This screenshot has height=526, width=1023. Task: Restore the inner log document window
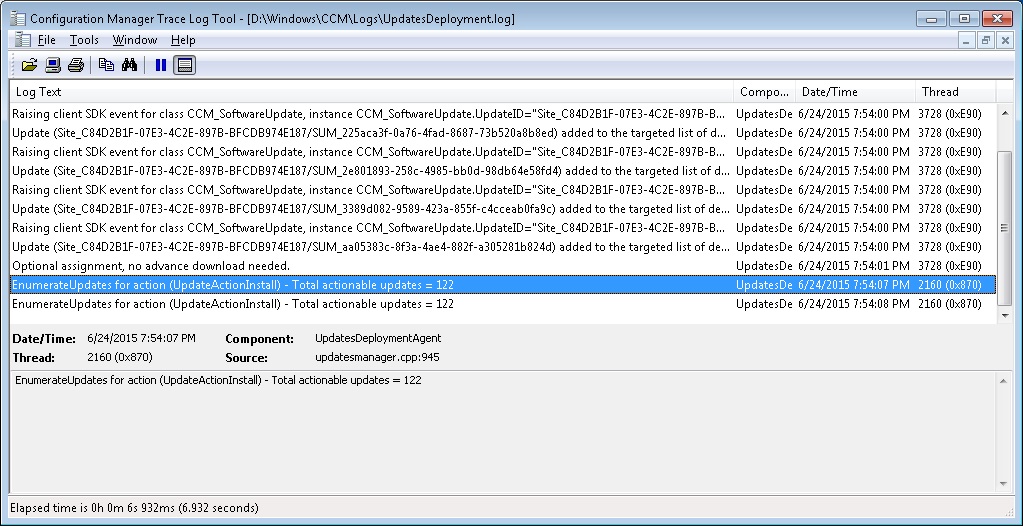coord(985,40)
